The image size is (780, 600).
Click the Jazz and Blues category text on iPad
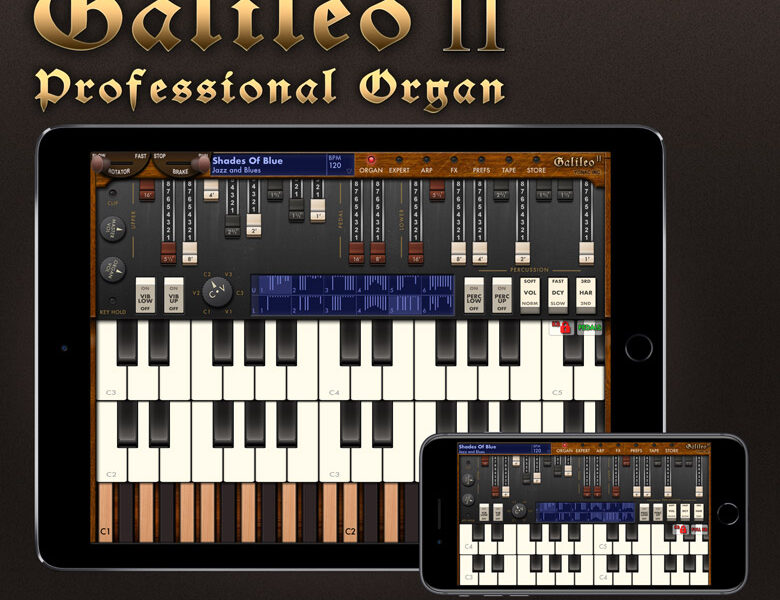[236, 170]
